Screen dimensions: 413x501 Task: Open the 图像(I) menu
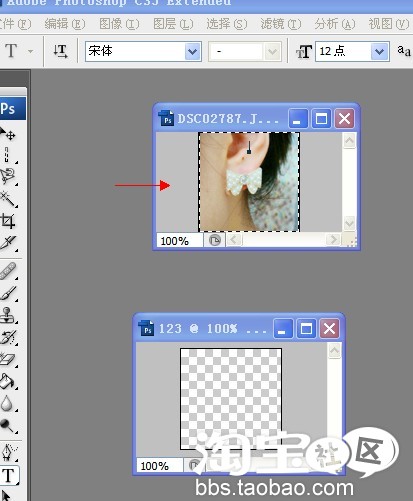[119, 24]
